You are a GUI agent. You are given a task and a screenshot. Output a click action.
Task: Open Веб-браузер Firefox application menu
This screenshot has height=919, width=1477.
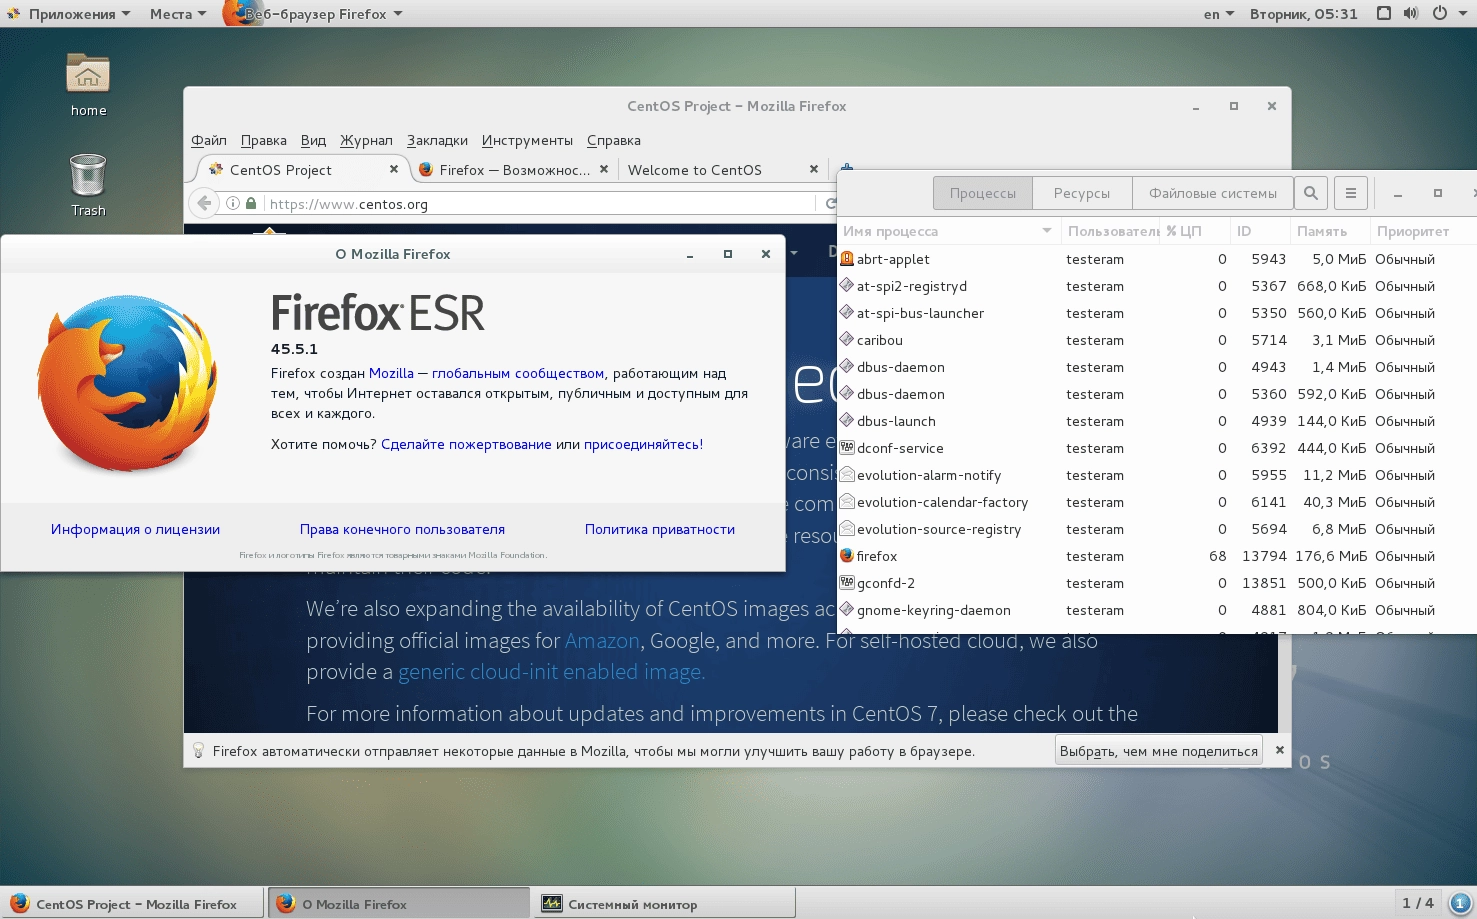click(x=313, y=14)
